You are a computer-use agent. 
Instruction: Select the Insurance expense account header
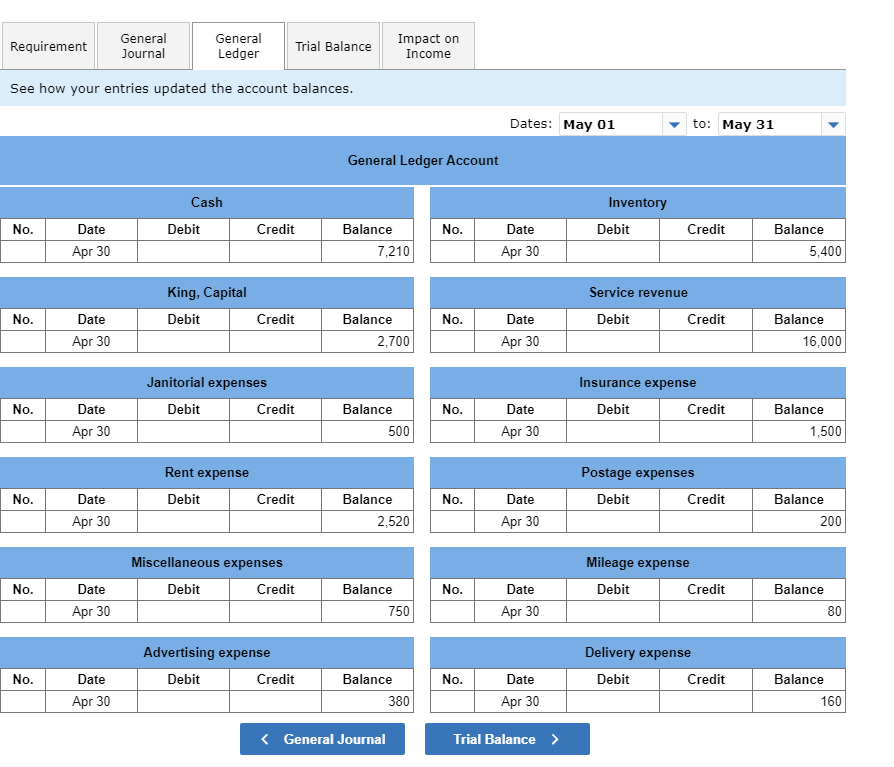pos(637,383)
